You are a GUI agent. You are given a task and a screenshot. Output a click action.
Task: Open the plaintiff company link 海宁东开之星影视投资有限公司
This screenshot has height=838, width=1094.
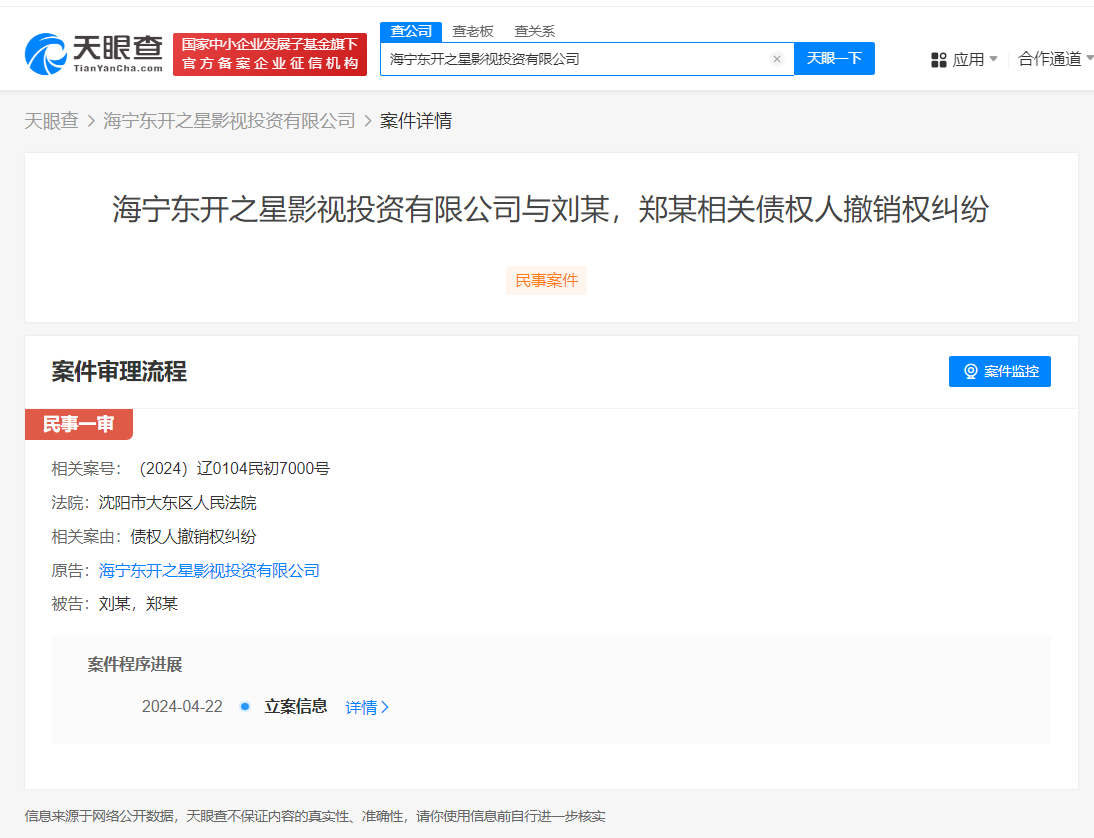coord(208,570)
